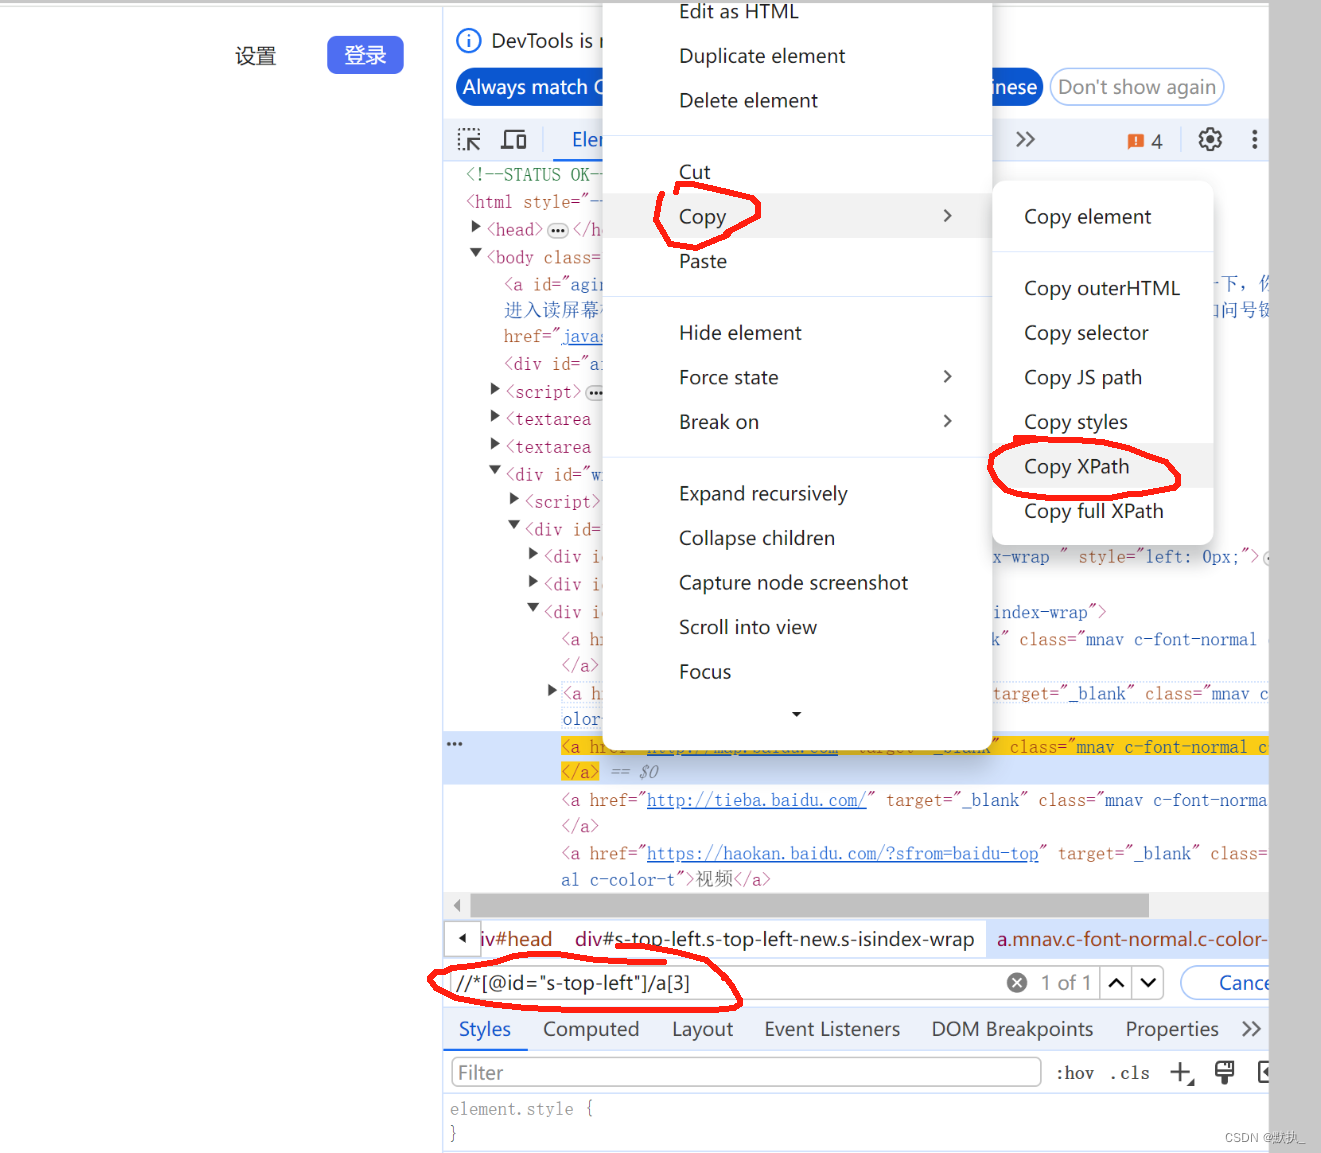Screen dimensions: 1321x1153
Task: Choose Edit as HTML
Action: [797, 13]
